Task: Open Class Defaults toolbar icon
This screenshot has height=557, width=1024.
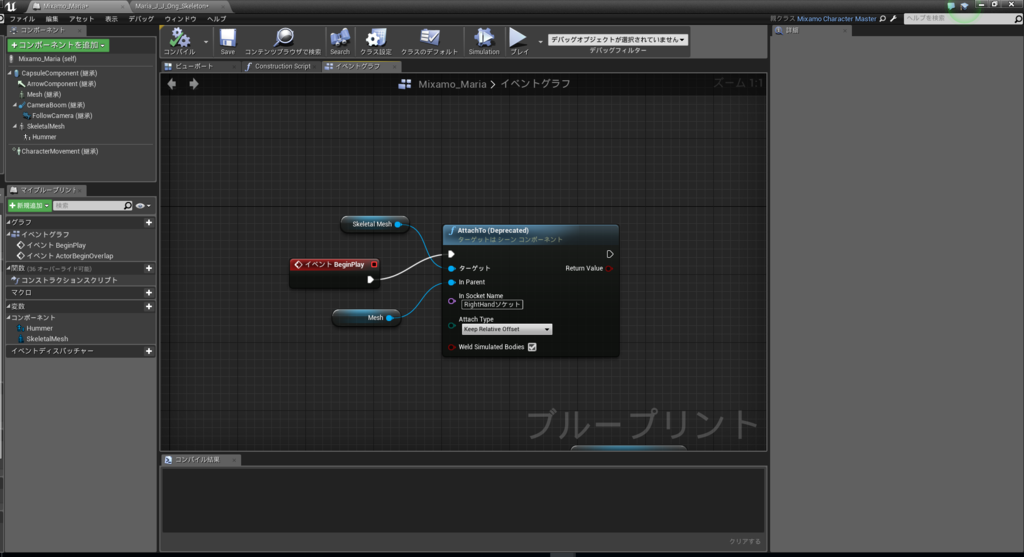Action: pos(429,38)
